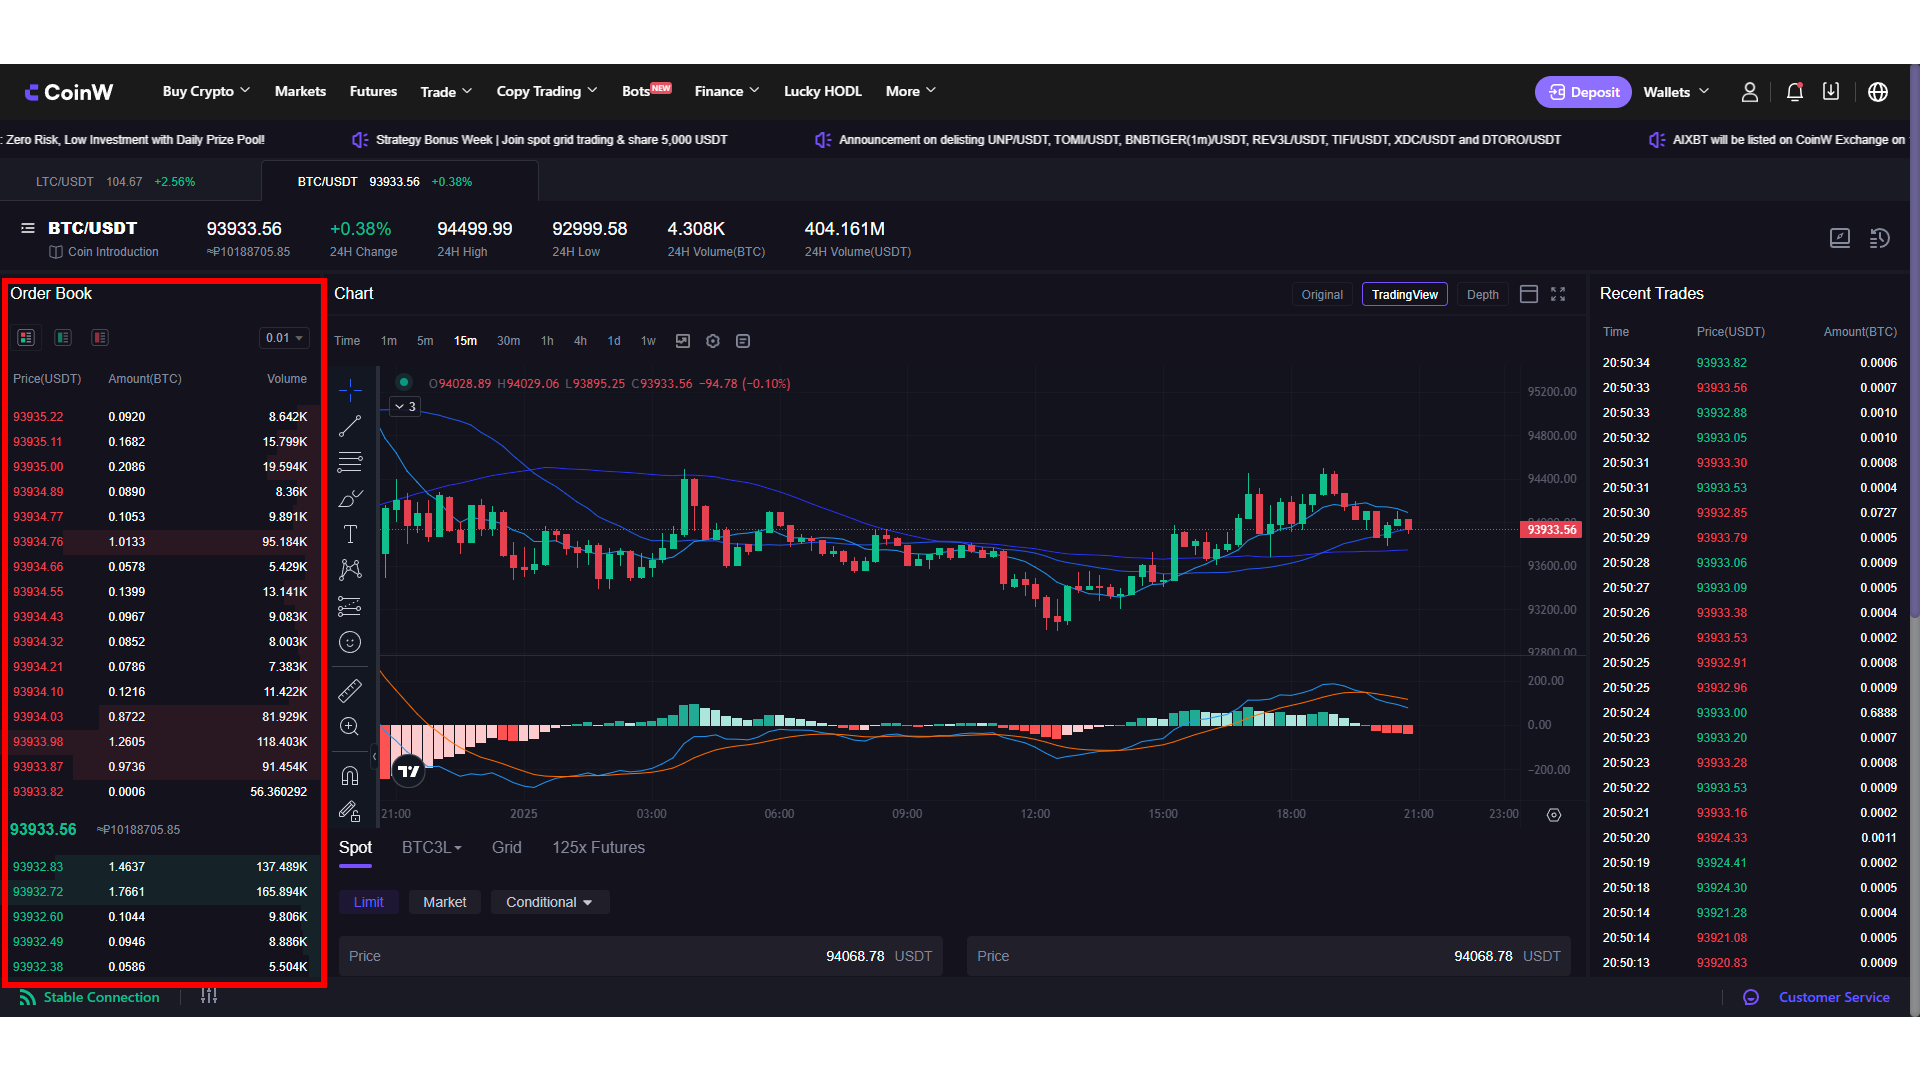Switch to the 125x Futures tab

coord(598,847)
